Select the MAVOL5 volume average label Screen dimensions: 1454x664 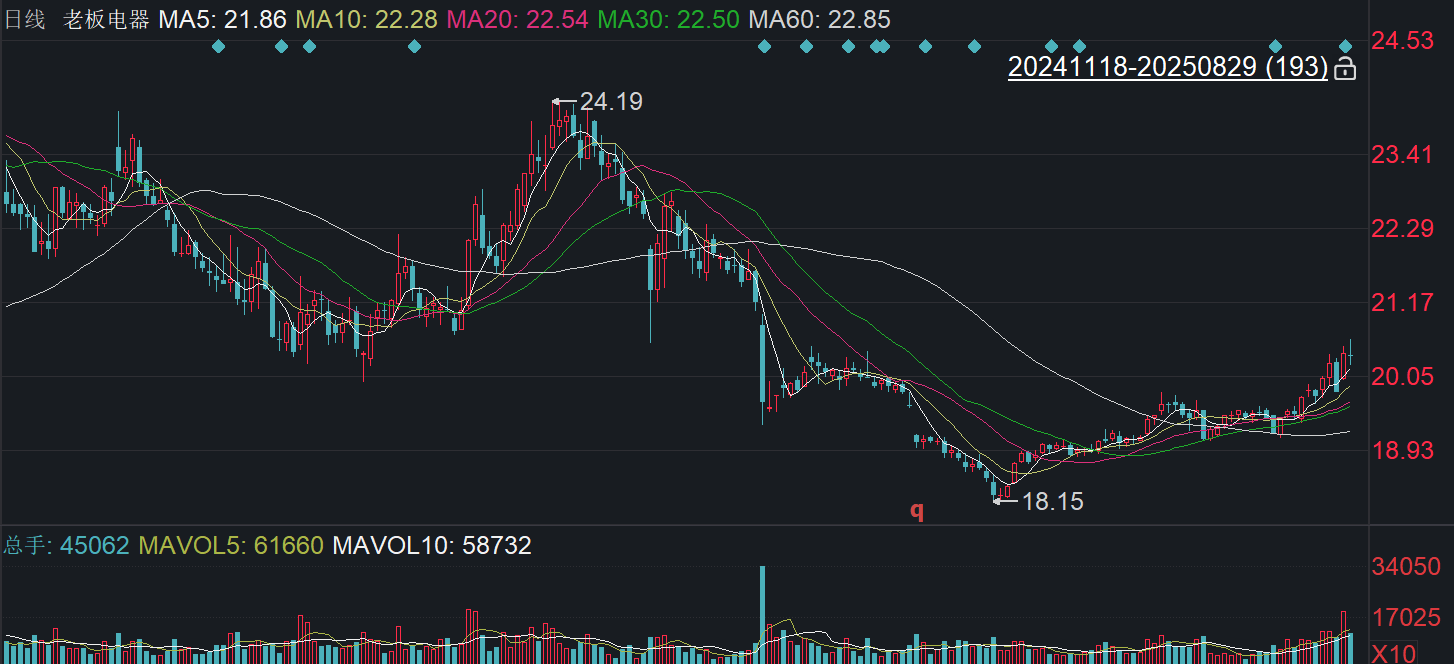[231, 545]
